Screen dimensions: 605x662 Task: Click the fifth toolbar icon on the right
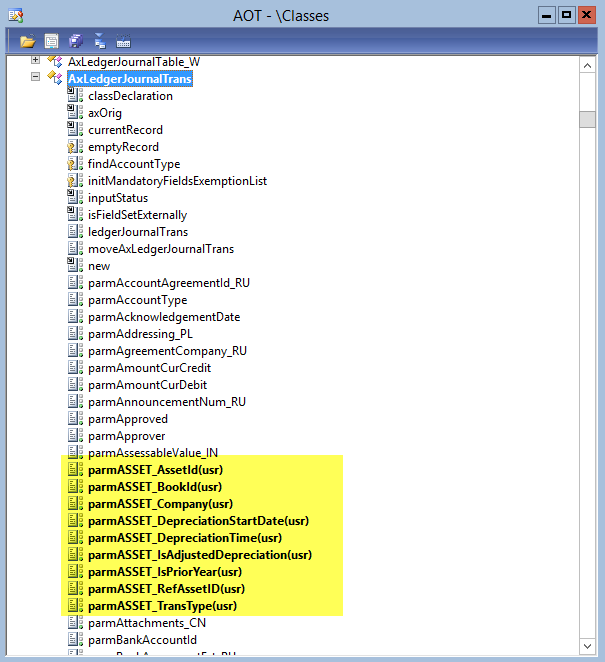pyautogui.click(x=123, y=41)
